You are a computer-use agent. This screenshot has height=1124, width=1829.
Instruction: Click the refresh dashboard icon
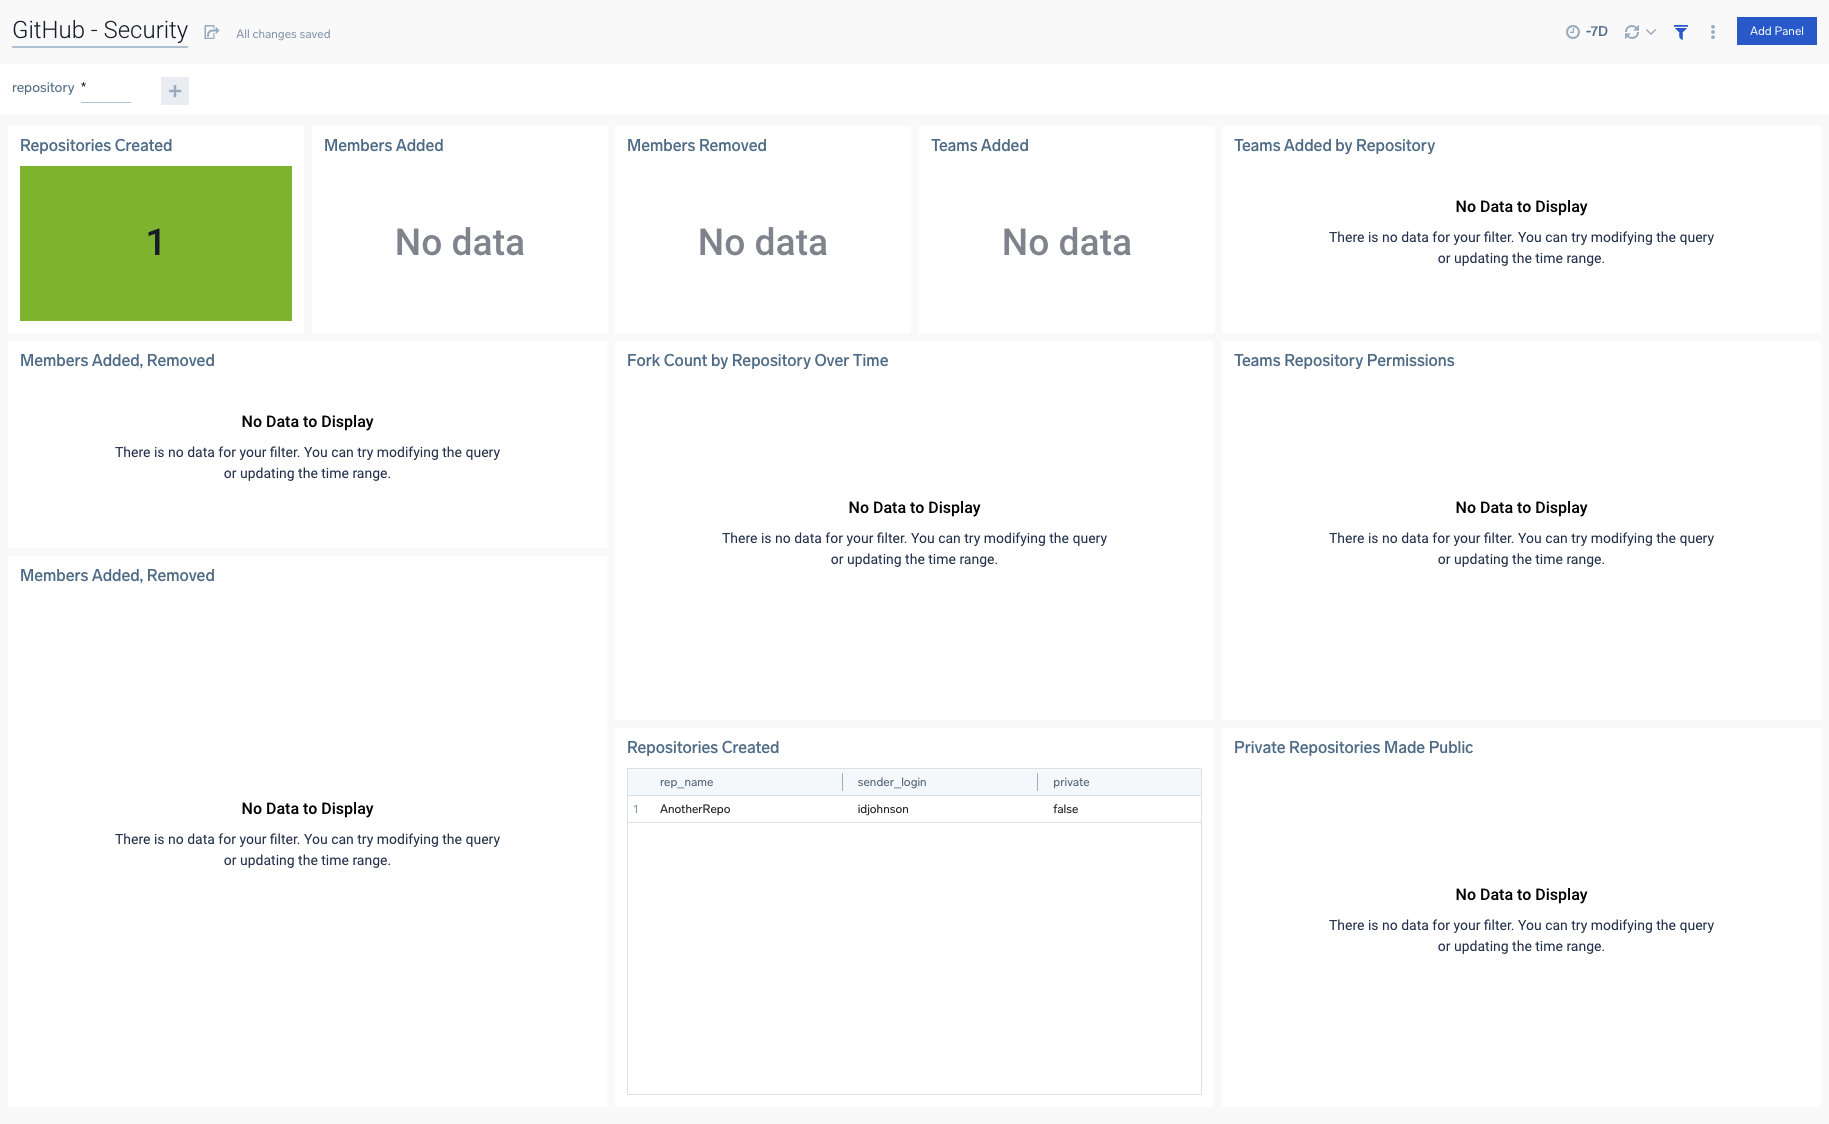1632,32
